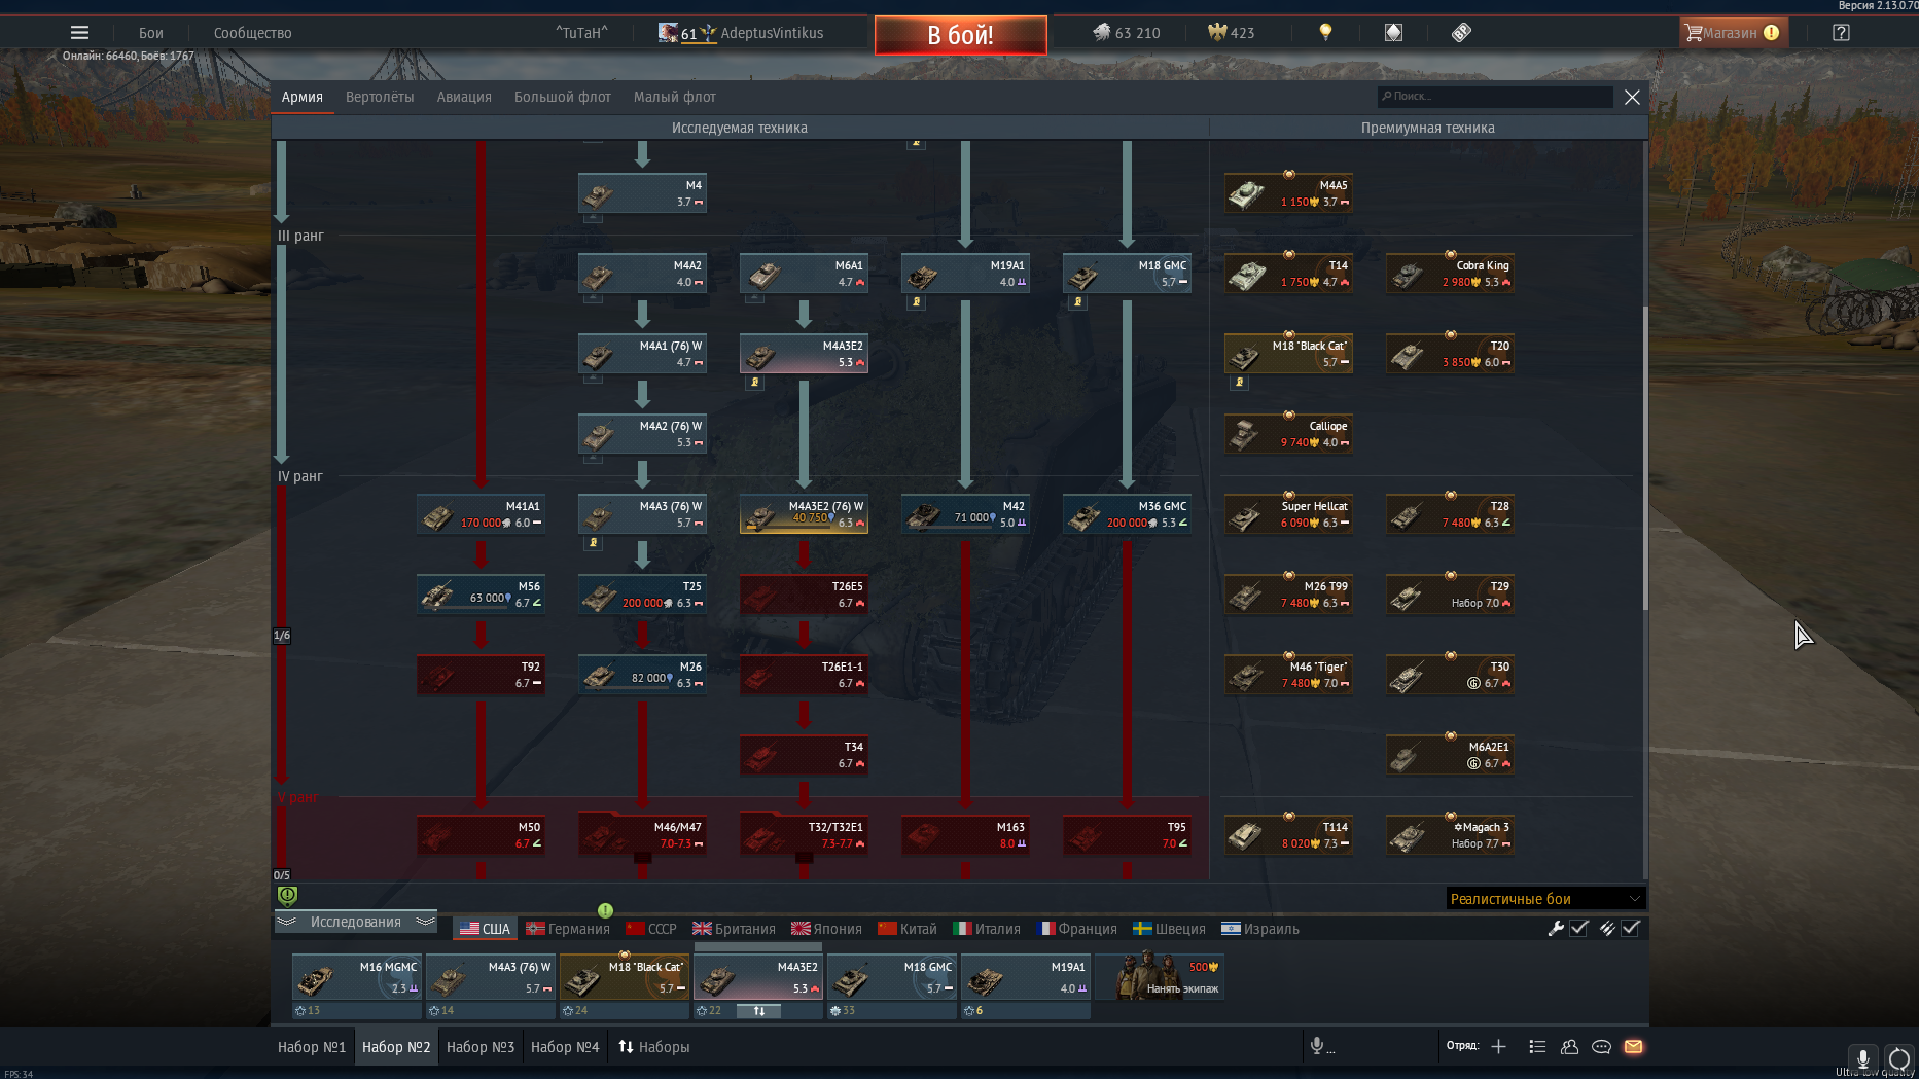
Task: Collapse the Исследования panel
Action: click(355, 922)
